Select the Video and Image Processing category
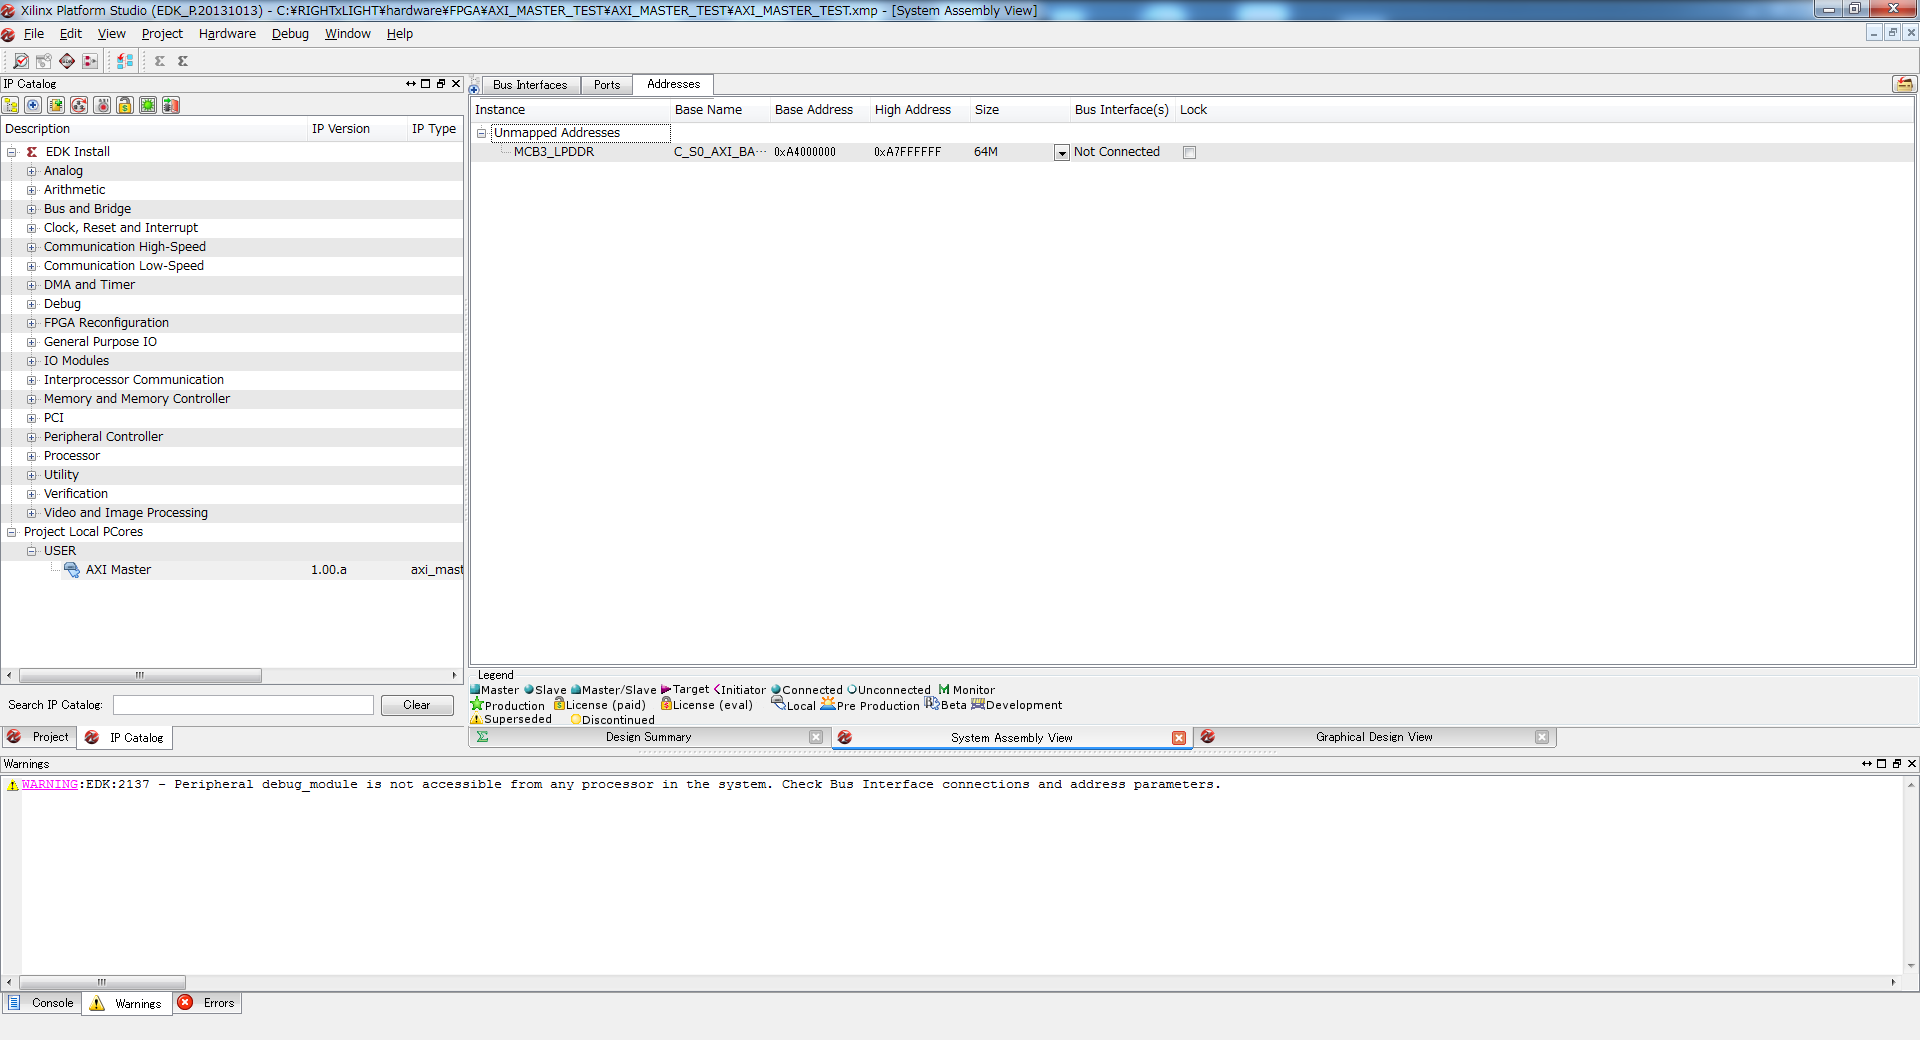 tap(126, 513)
